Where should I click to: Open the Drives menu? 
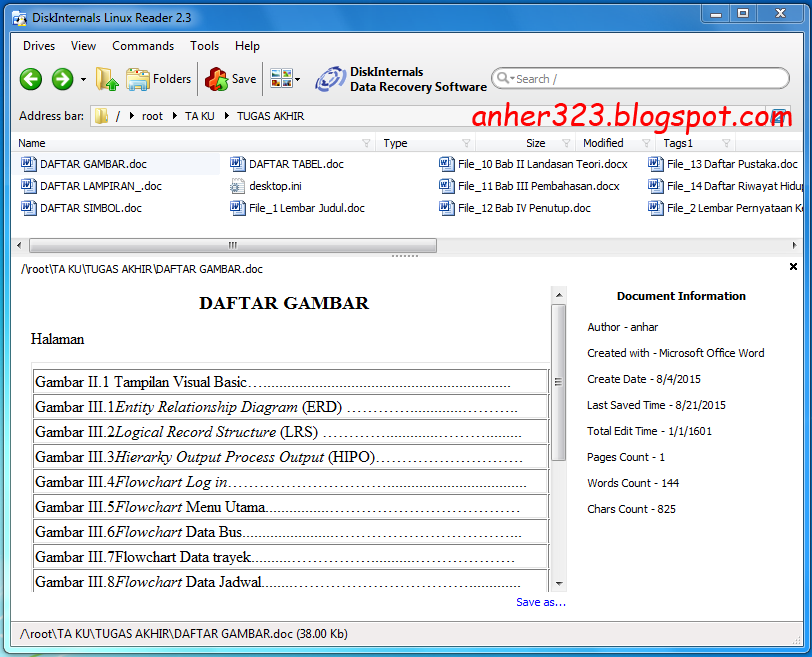[x=39, y=46]
